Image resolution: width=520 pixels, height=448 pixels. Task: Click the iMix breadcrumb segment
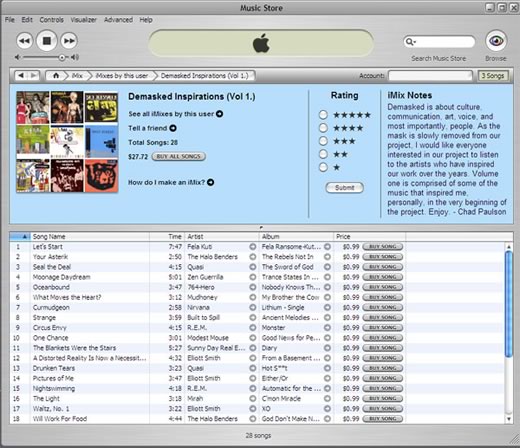(x=77, y=76)
